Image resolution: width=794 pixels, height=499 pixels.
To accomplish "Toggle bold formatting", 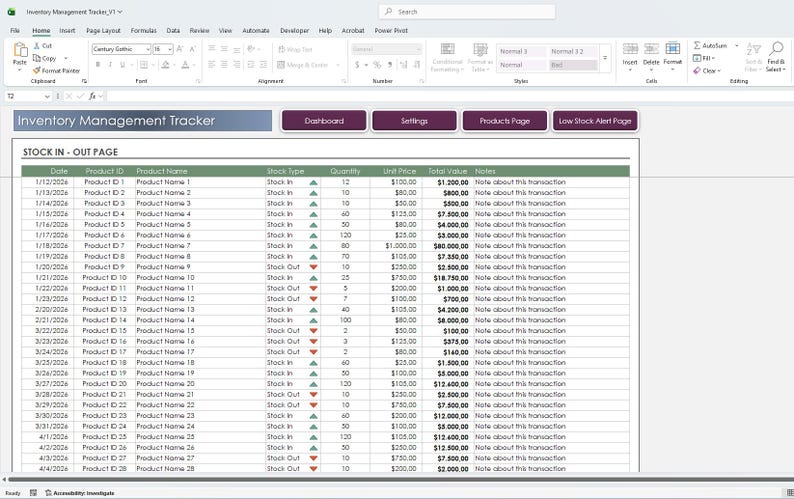I will coord(98,65).
